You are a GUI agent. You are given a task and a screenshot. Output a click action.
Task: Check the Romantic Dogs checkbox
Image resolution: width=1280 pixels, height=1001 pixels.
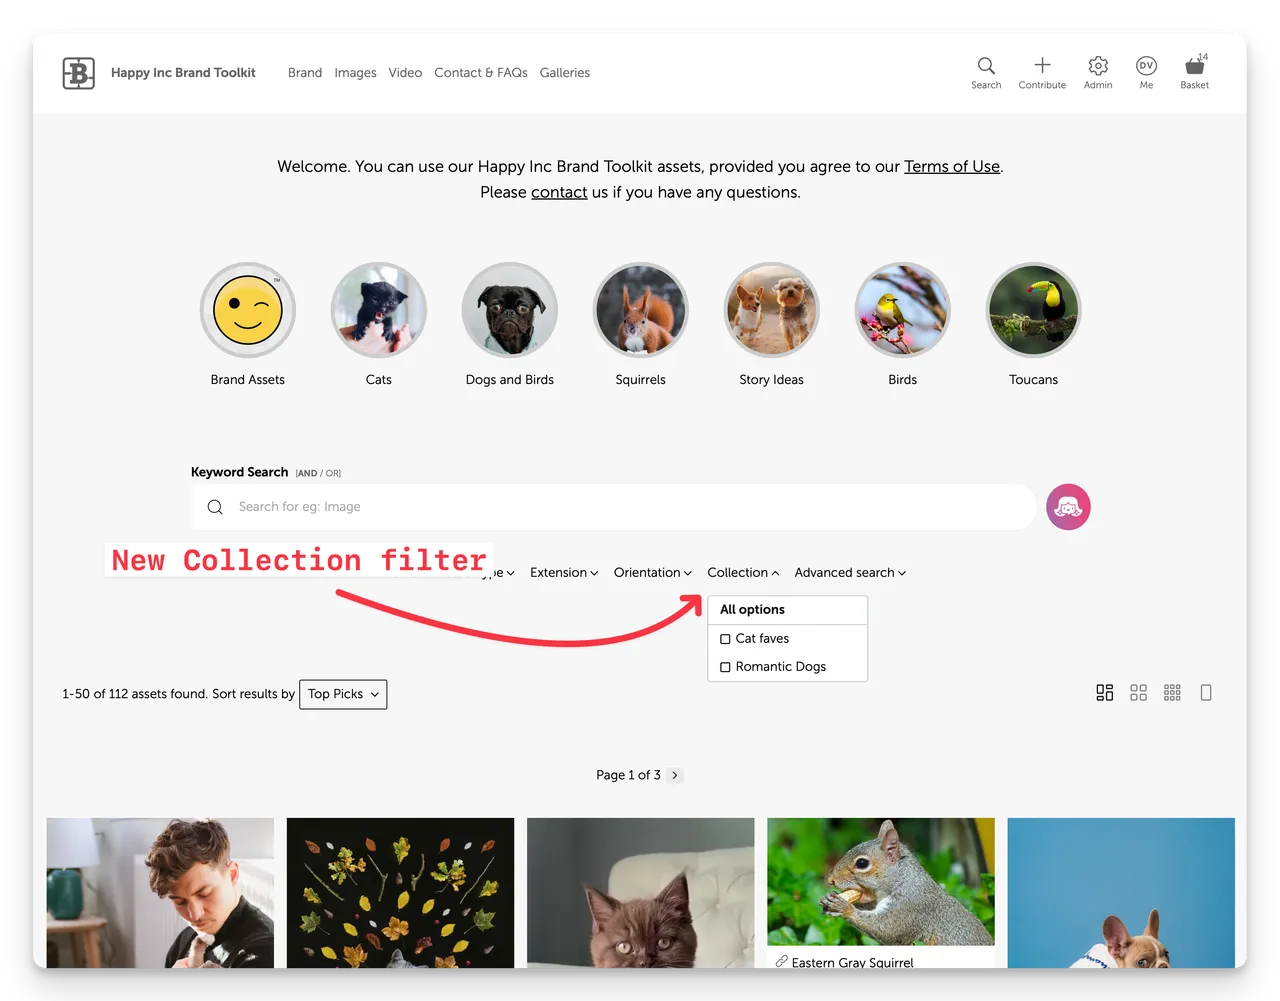(726, 667)
